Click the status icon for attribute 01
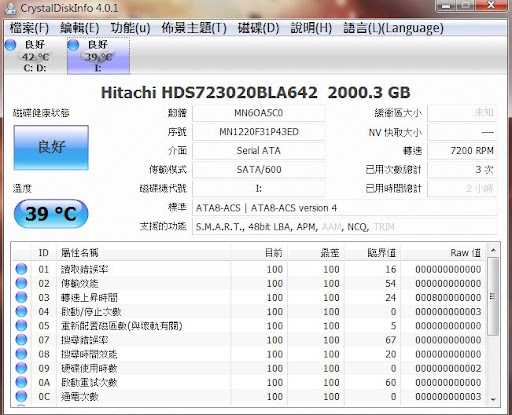The width and height of the screenshot is (512, 415). click(21, 269)
